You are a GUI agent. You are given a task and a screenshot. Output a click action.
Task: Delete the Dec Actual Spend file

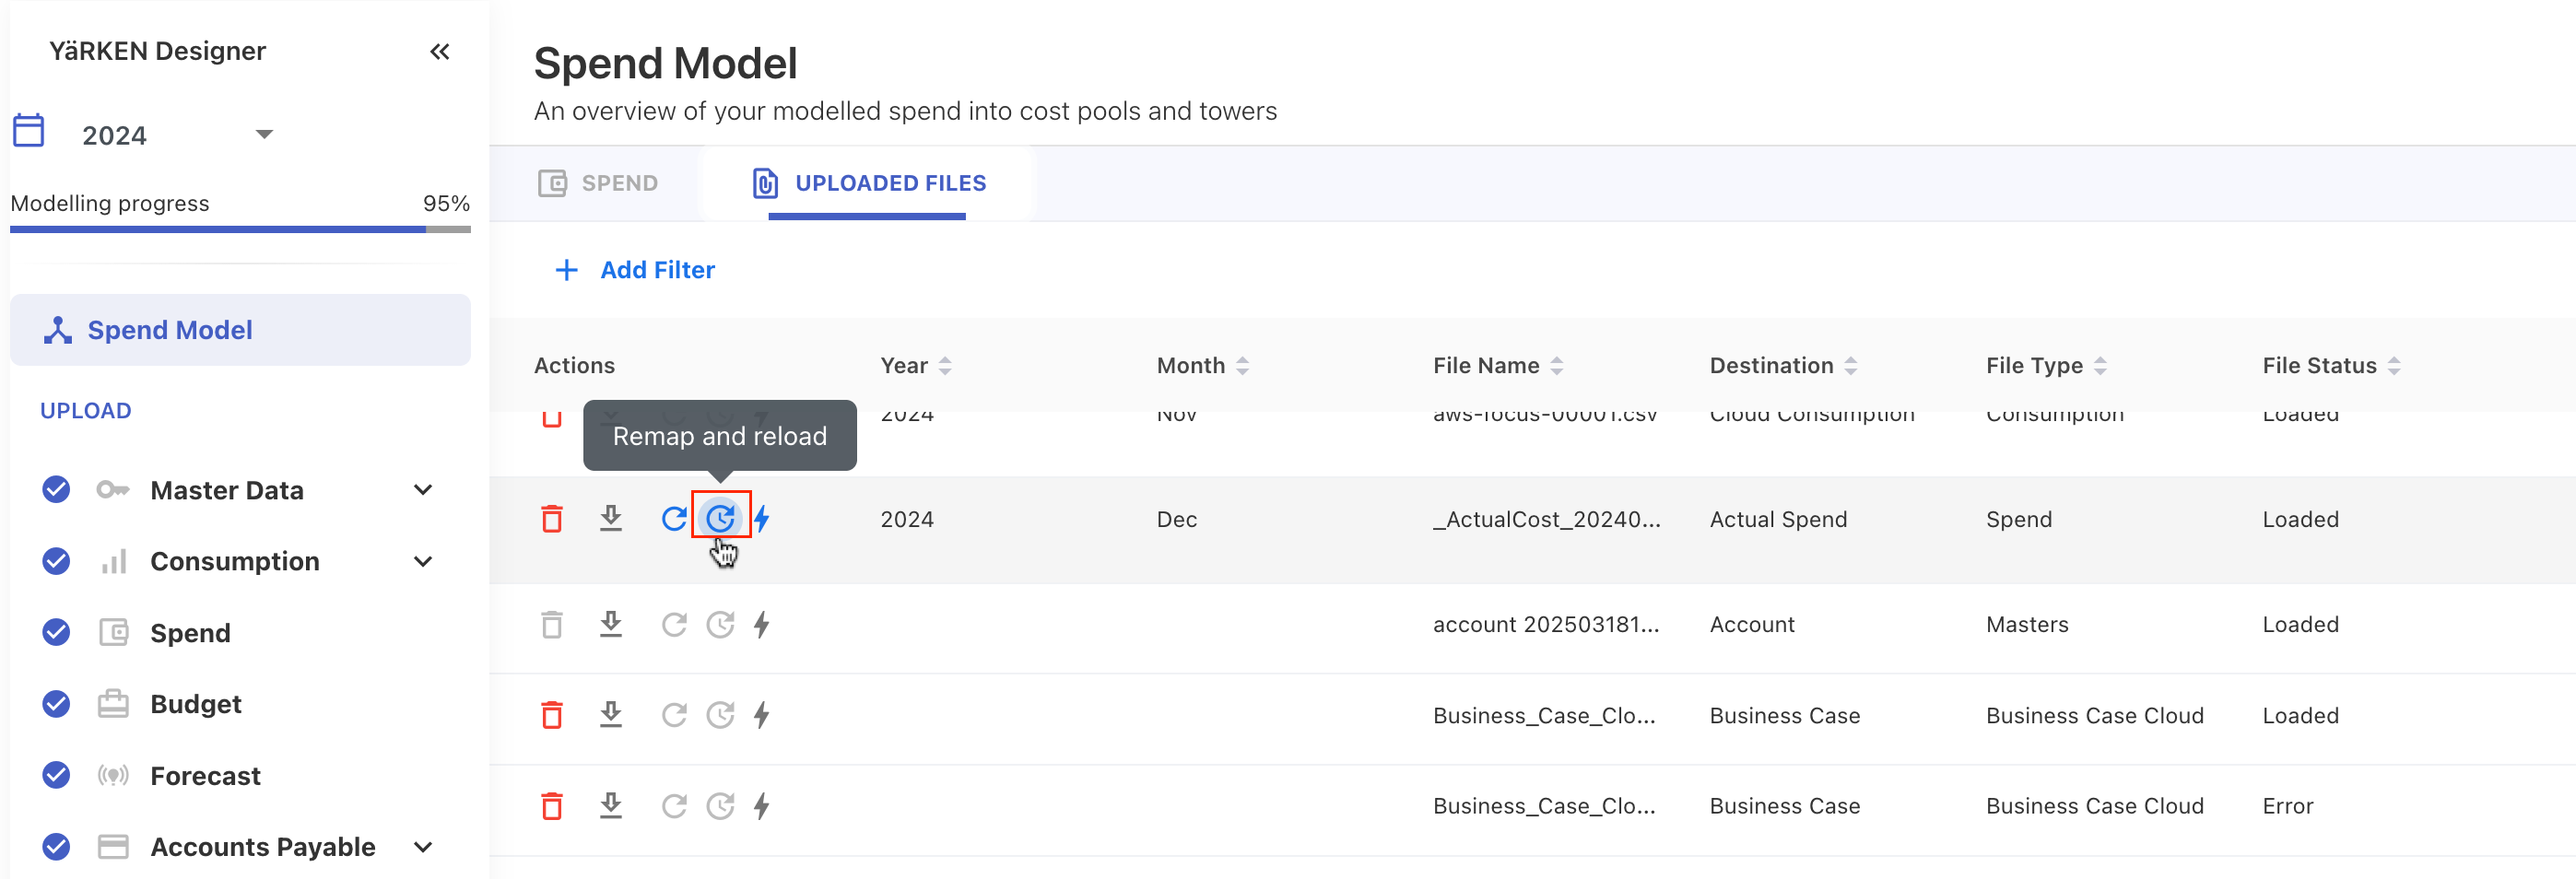point(551,519)
